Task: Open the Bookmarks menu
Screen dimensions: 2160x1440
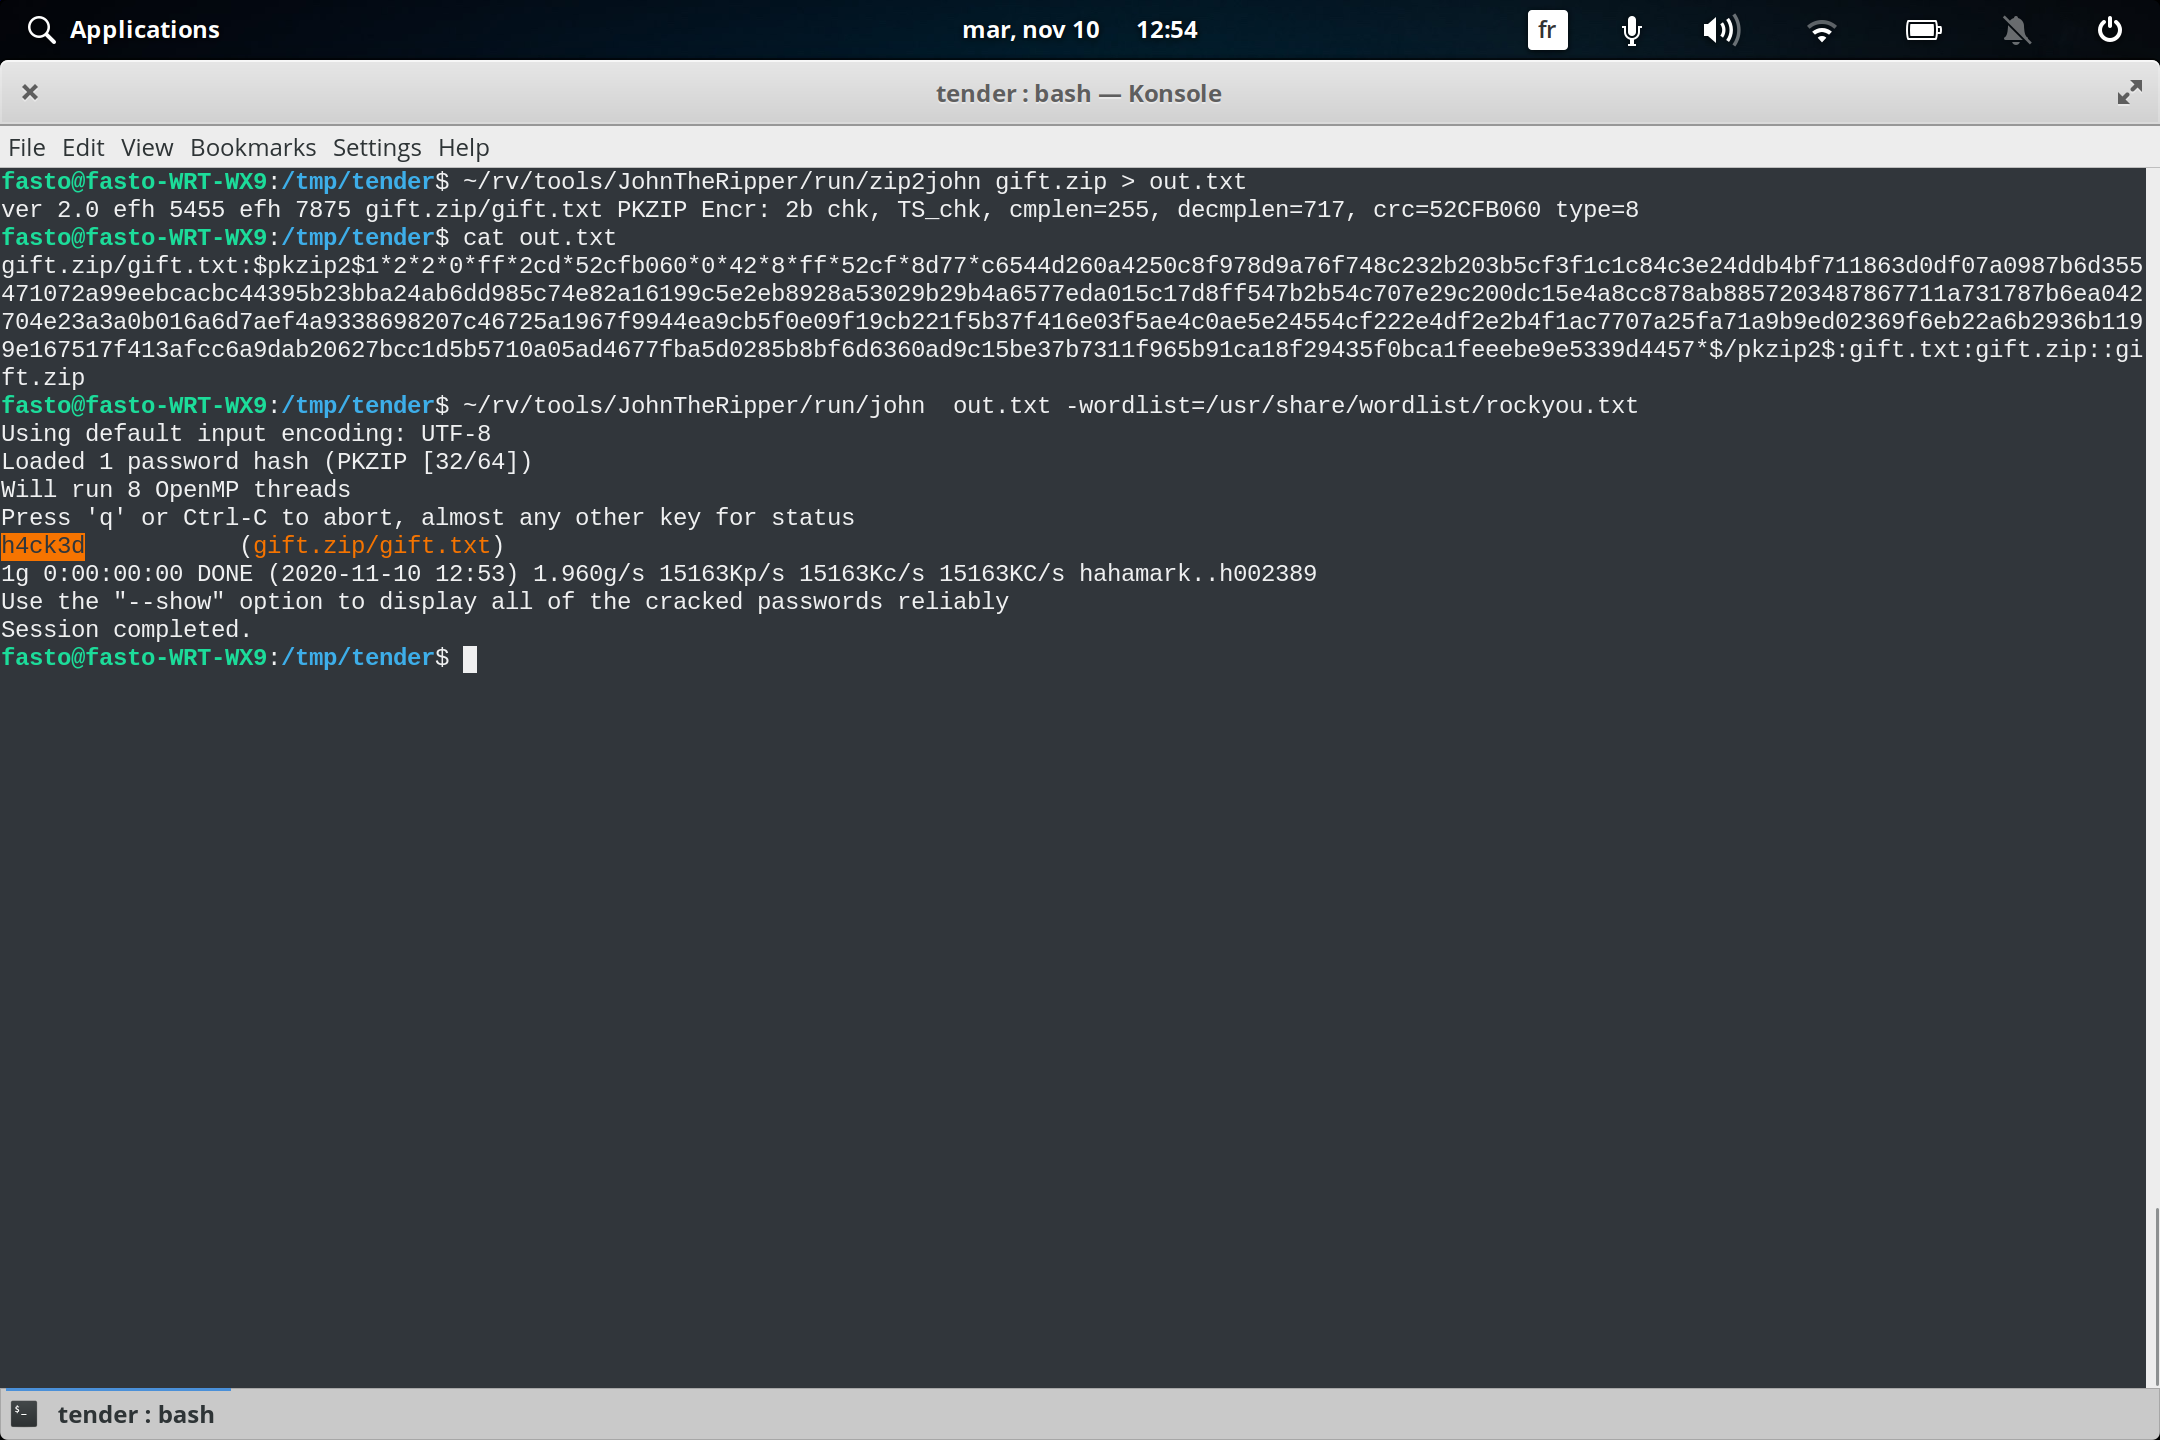Action: tap(252, 147)
